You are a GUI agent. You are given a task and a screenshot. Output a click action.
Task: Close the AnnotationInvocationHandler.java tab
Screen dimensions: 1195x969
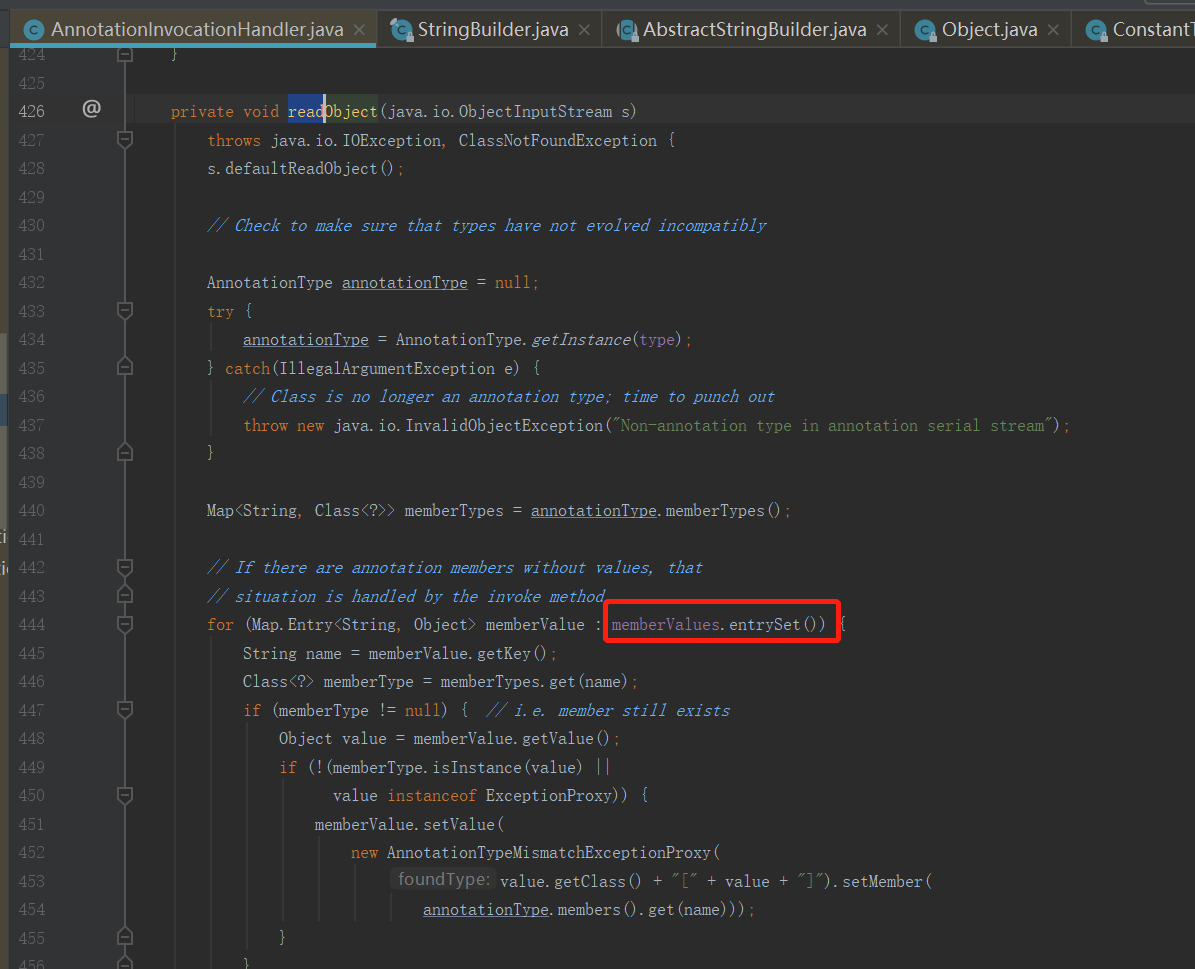pos(359,30)
